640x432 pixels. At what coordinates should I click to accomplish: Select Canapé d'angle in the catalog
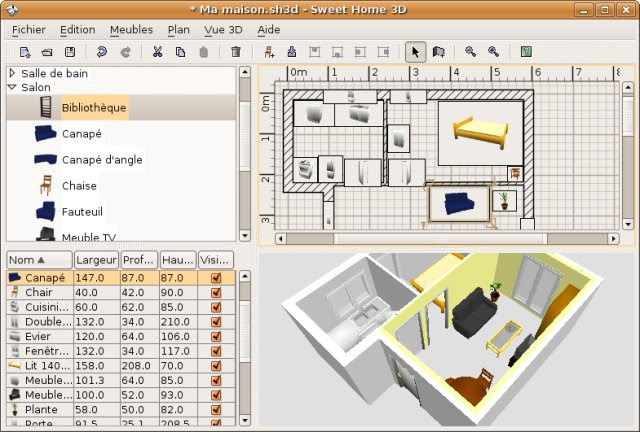click(x=102, y=160)
